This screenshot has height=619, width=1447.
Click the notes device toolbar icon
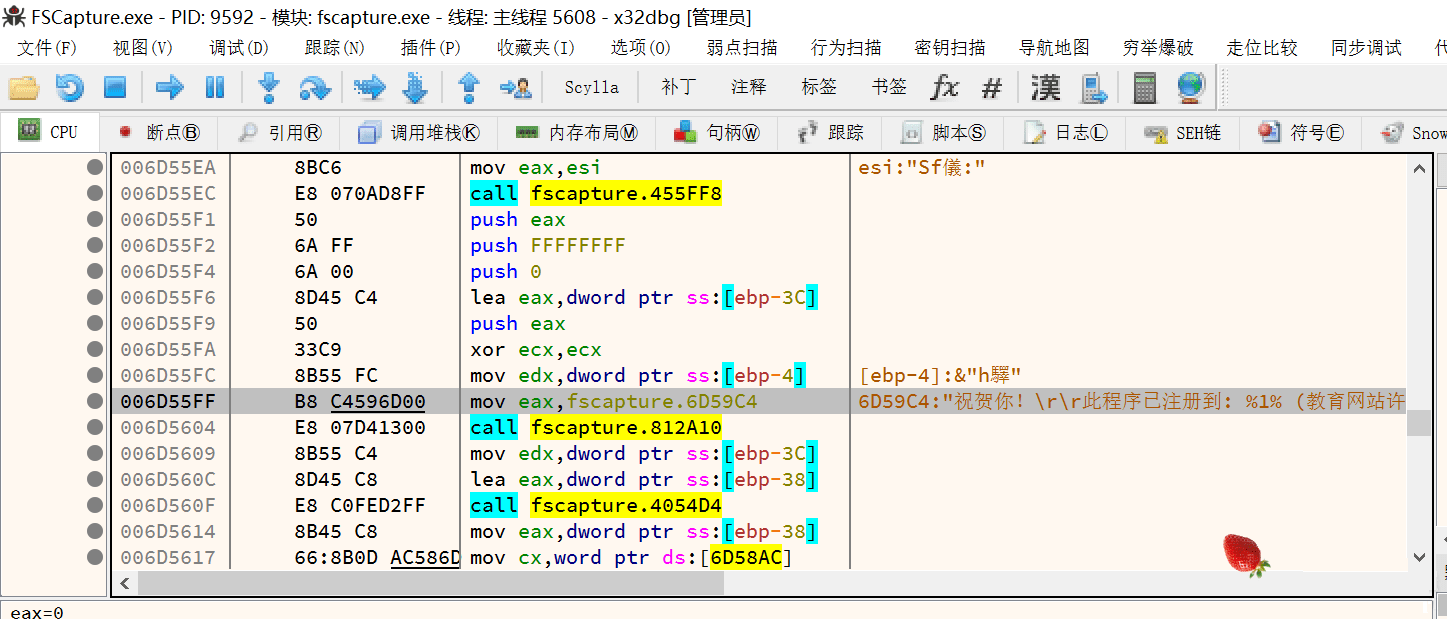pos(1094,88)
